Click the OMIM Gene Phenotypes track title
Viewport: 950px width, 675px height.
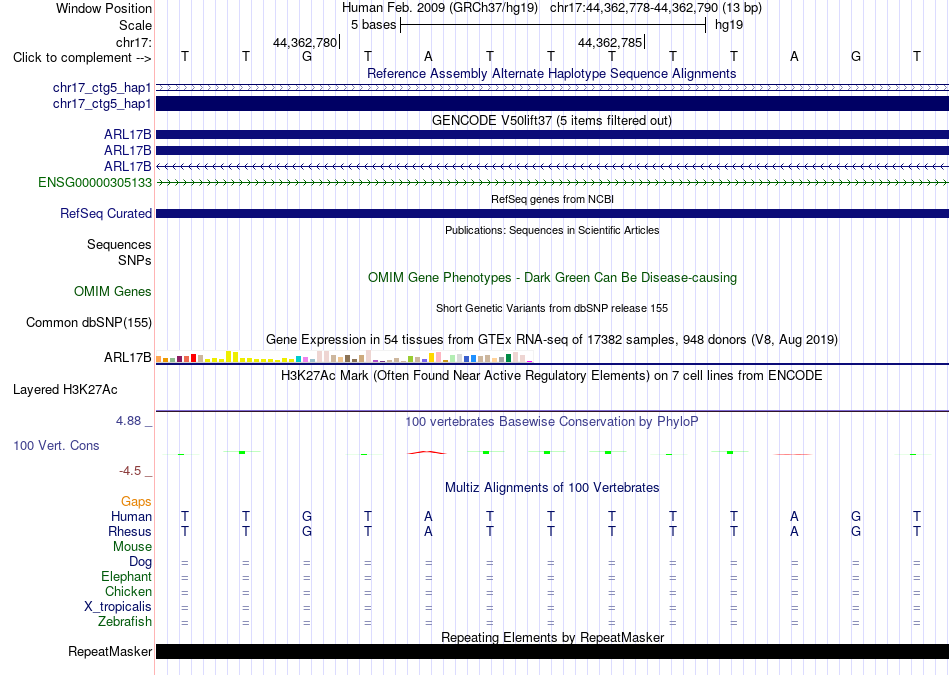click(x=552, y=278)
